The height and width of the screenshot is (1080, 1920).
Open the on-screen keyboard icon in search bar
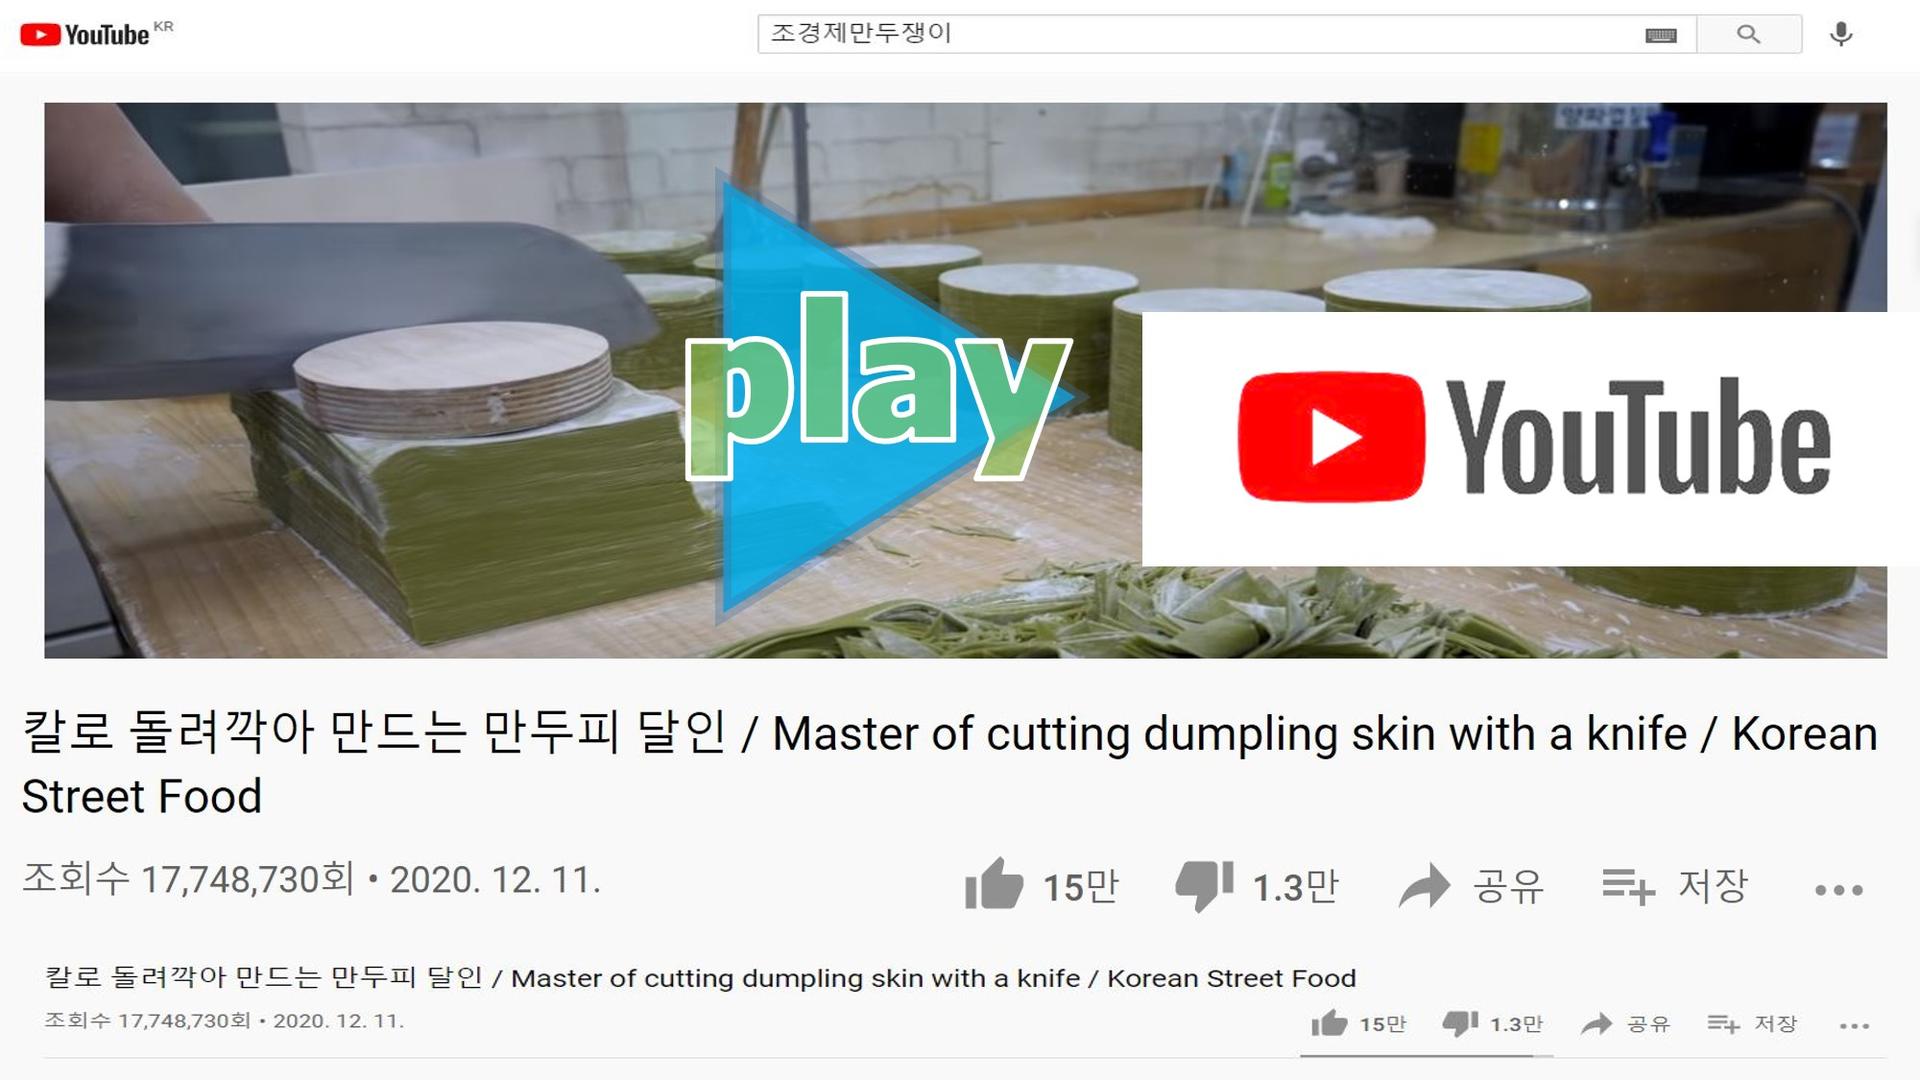[x=1661, y=35]
